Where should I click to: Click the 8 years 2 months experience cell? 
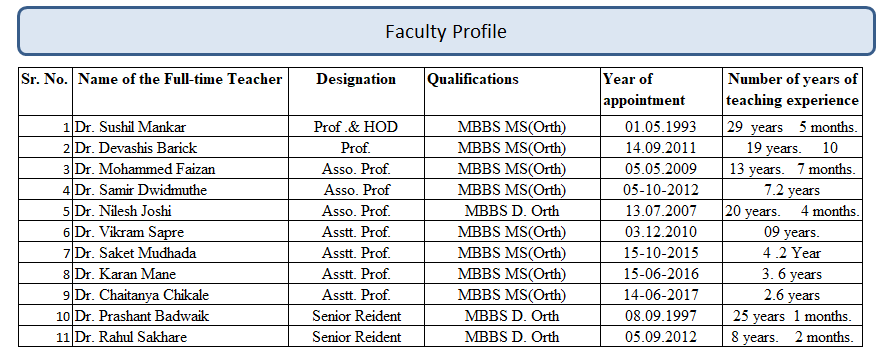coord(793,336)
